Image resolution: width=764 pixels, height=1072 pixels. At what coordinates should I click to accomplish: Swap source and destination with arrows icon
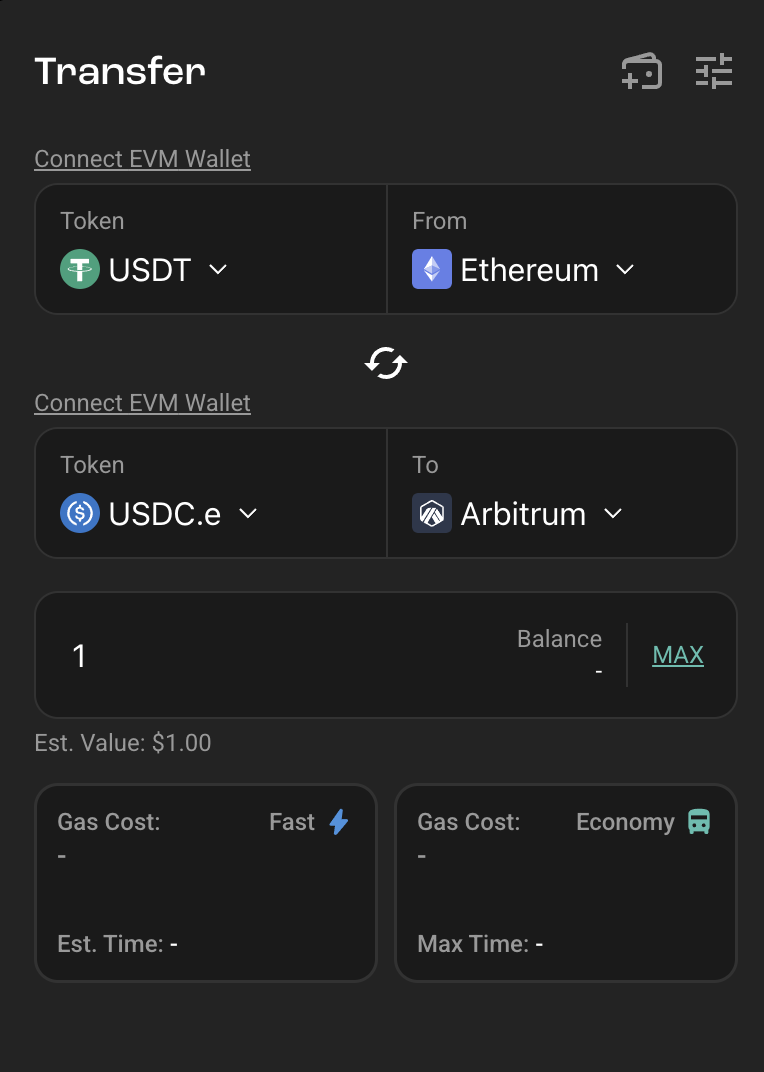tap(386, 362)
